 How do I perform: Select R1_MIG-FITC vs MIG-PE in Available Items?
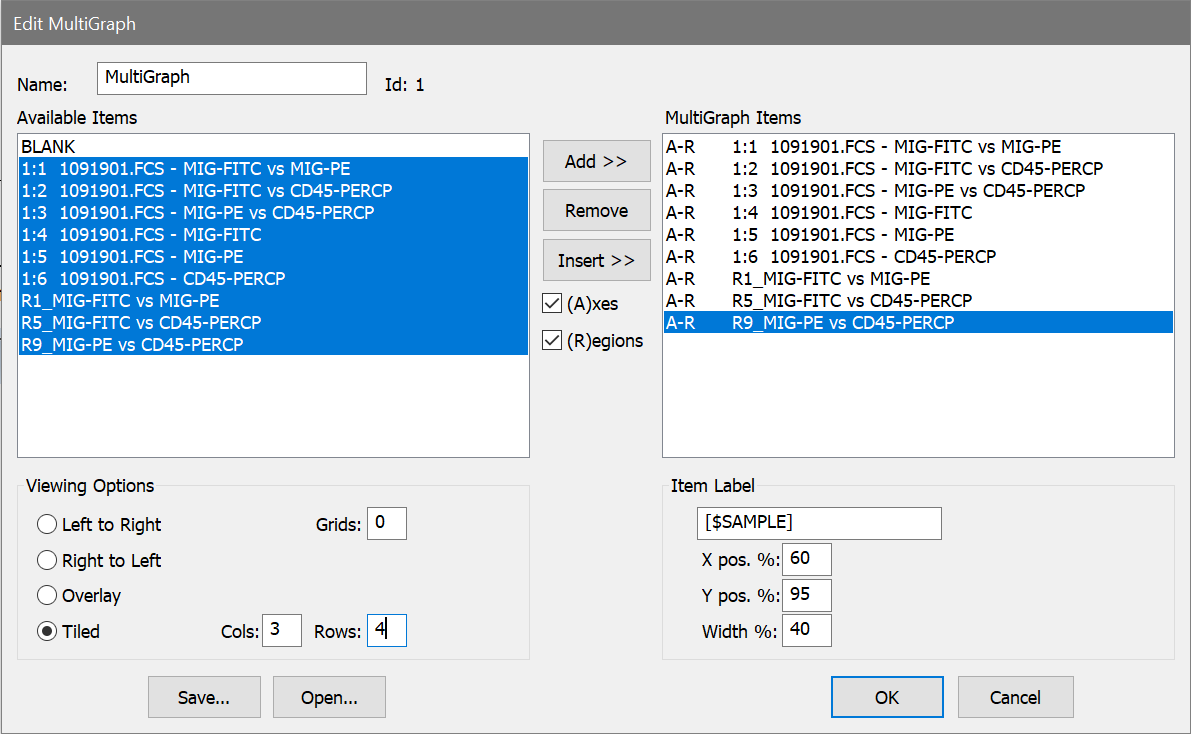click(x=273, y=301)
